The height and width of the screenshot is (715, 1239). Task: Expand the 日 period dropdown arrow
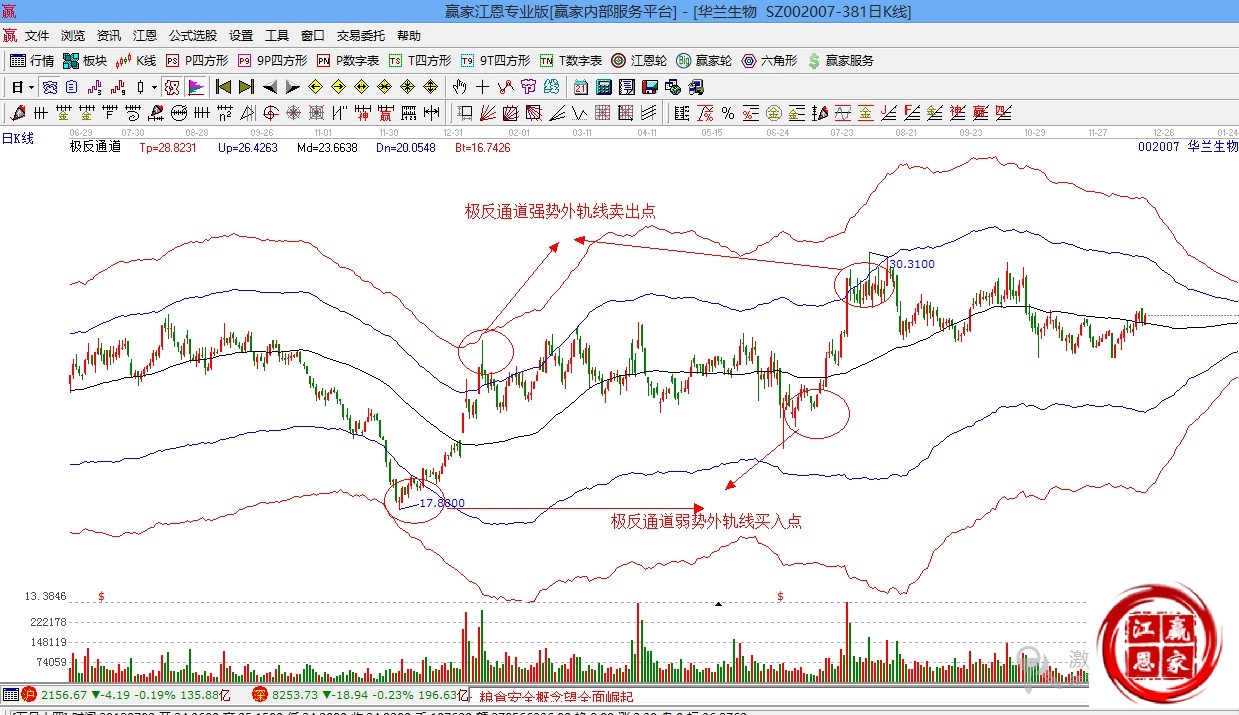pyautogui.click(x=31, y=87)
